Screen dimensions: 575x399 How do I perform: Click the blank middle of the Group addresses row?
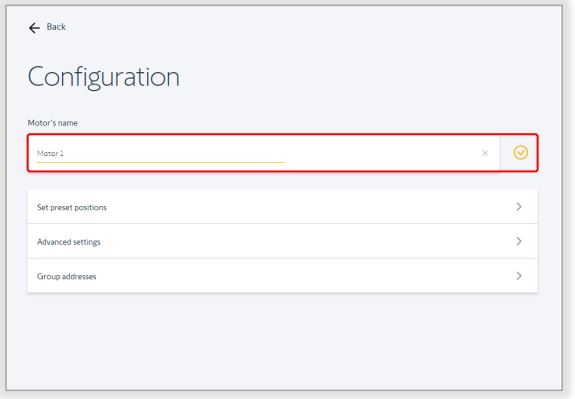tap(293, 276)
